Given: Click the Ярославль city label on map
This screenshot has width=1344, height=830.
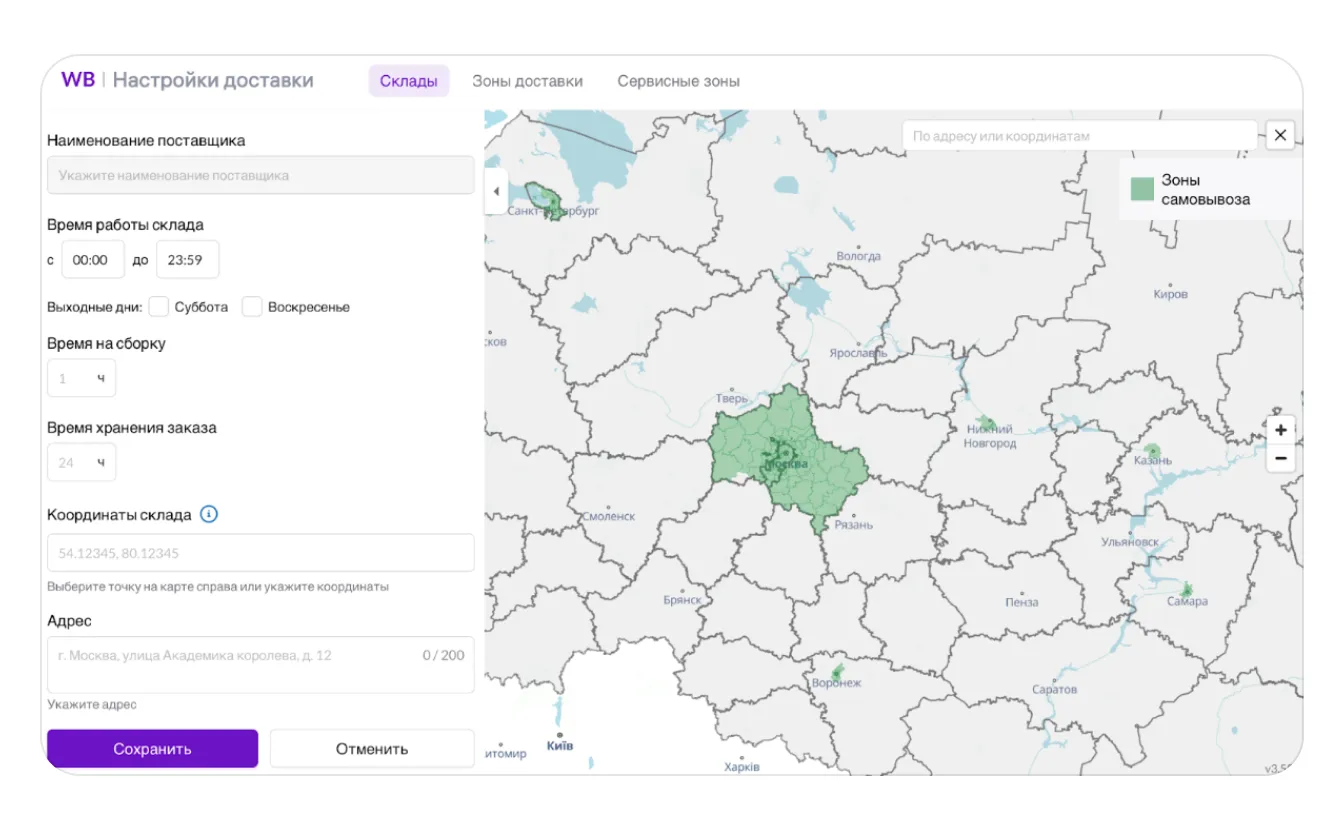Looking at the screenshot, I should 858,353.
